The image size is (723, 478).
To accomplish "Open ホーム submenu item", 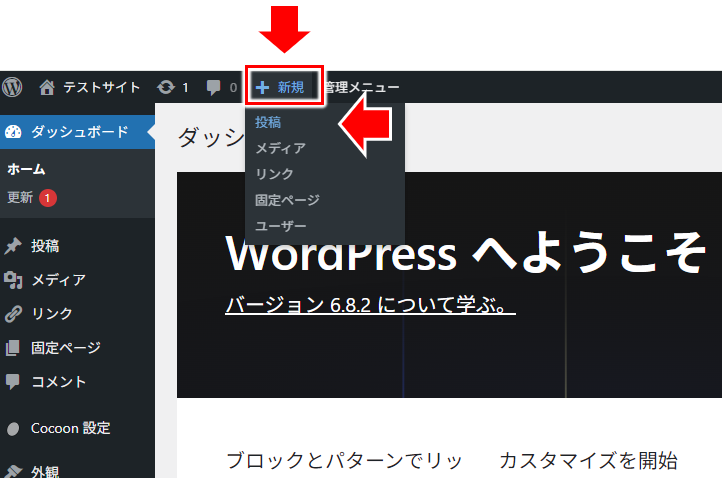I will pos(26,169).
